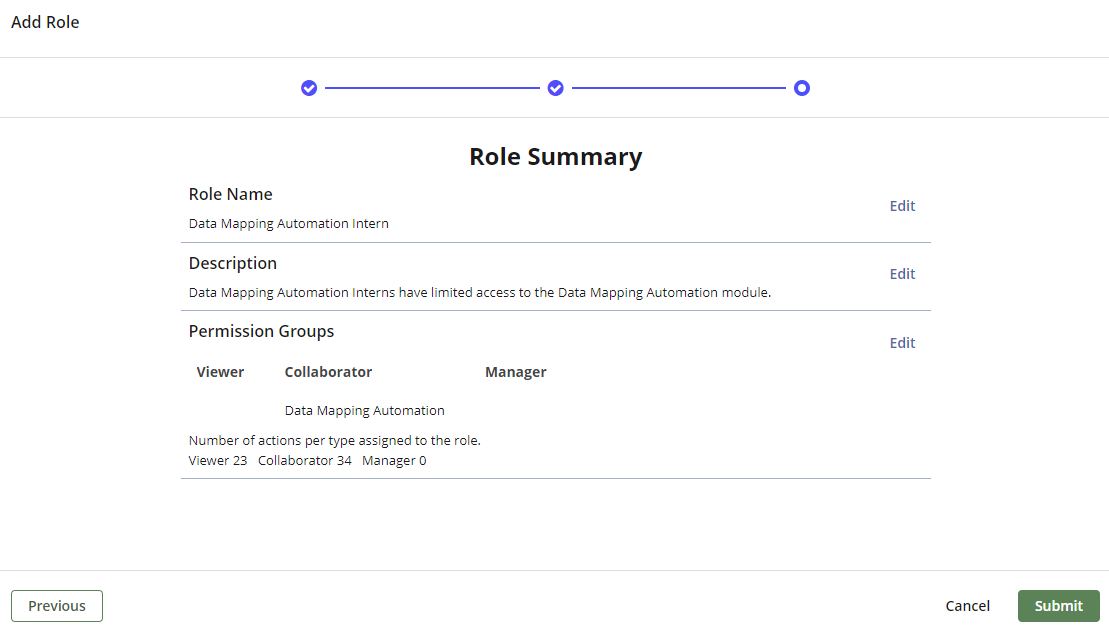Image resolution: width=1109 pixels, height=632 pixels.
Task: Go back using the Previous button
Action: coord(56,605)
